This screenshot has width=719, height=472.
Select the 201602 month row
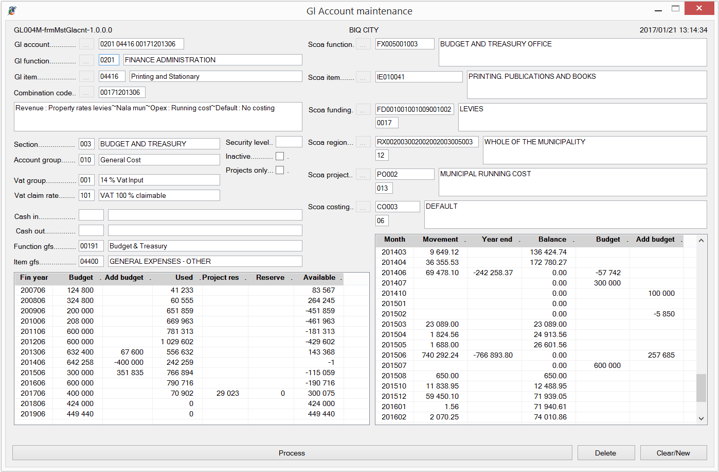click(x=530, y=417)
